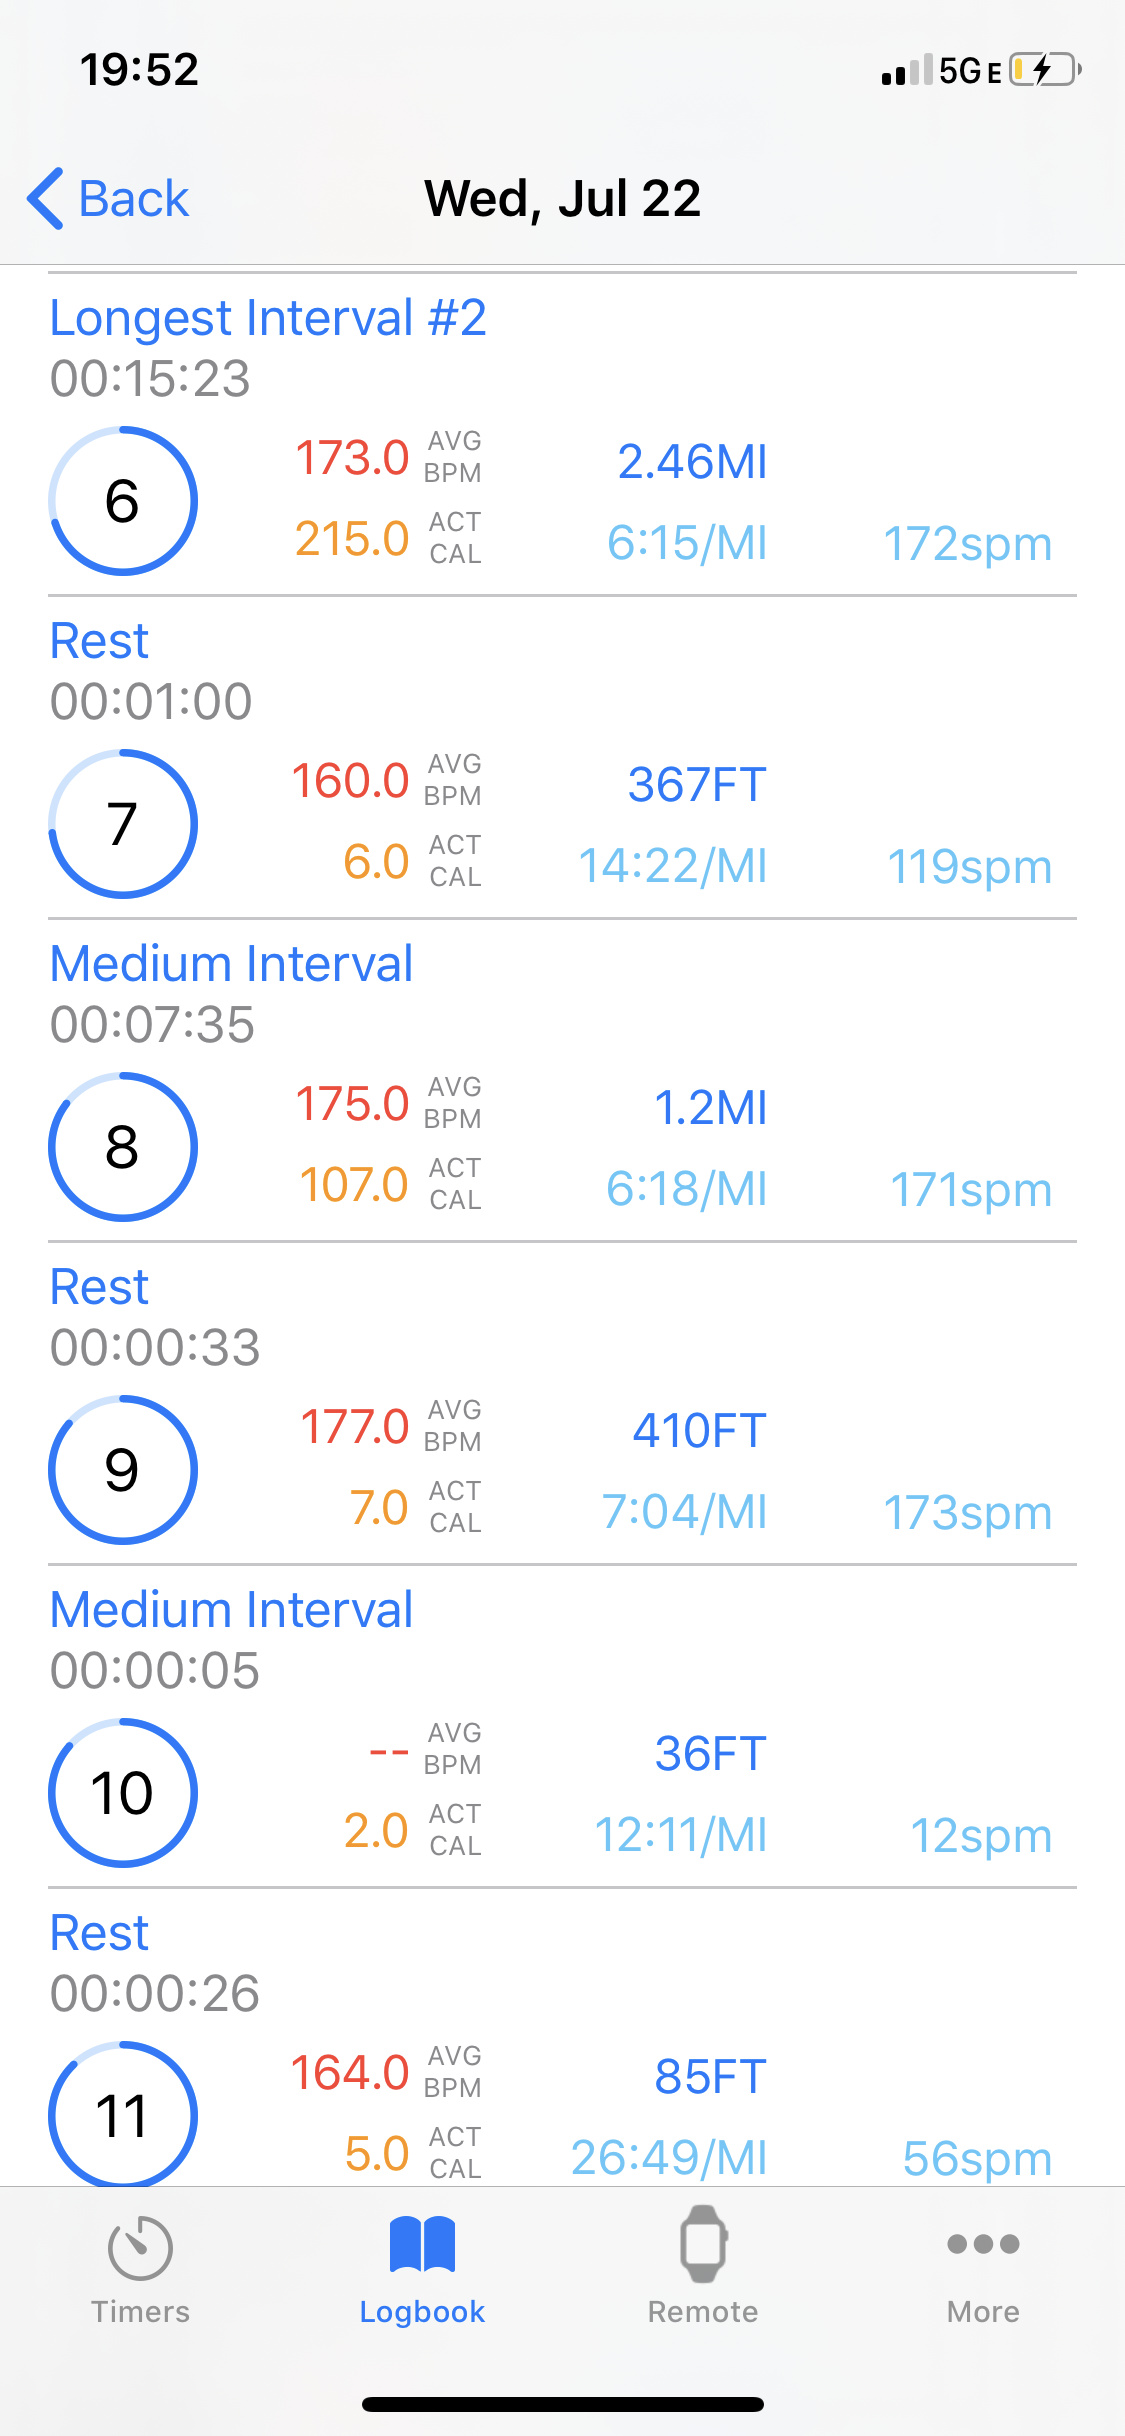Tap the battery charging status icon
This screenshot has height=2436, width=1125.
(1045, 70)
